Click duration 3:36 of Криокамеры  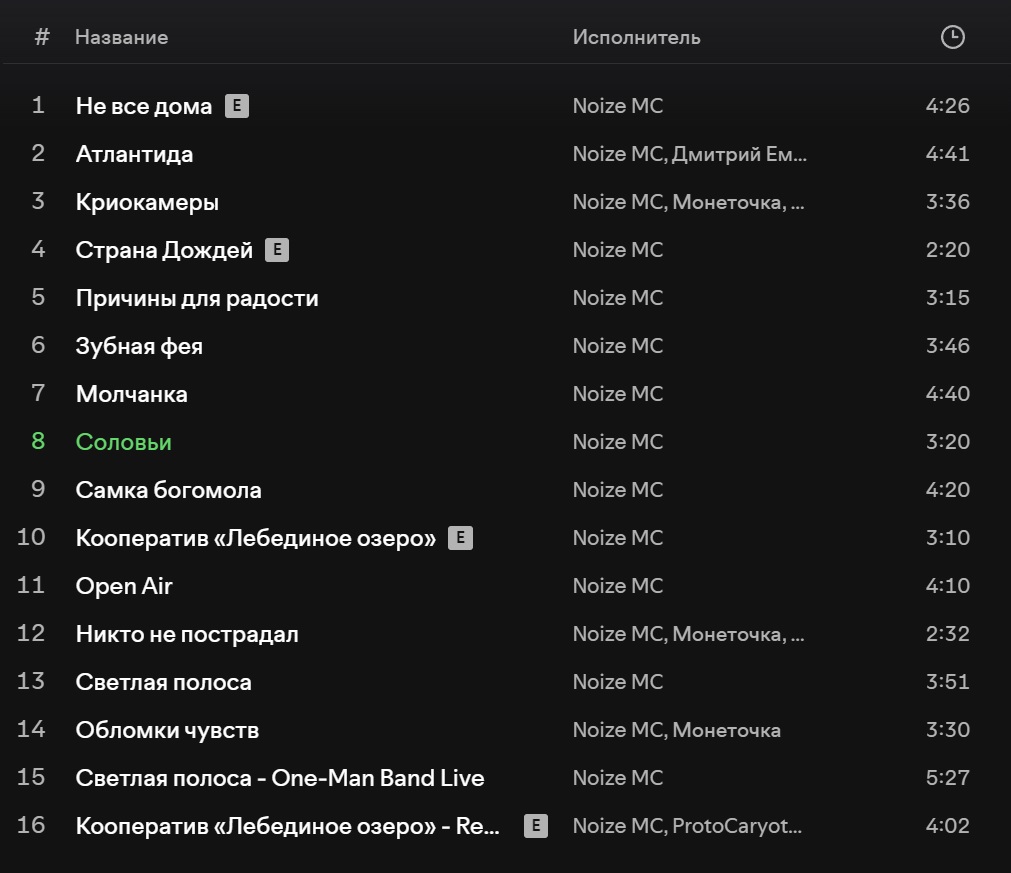947,202
